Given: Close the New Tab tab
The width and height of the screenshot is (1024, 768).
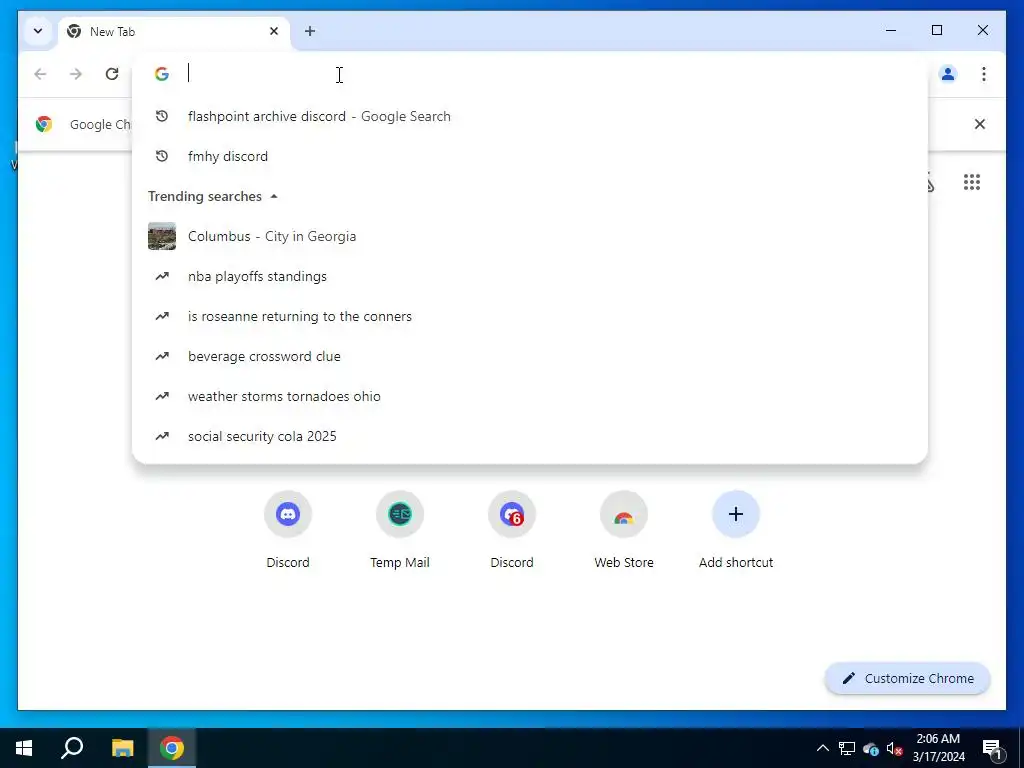Looking at the screenshot, I should click(274, 31).
